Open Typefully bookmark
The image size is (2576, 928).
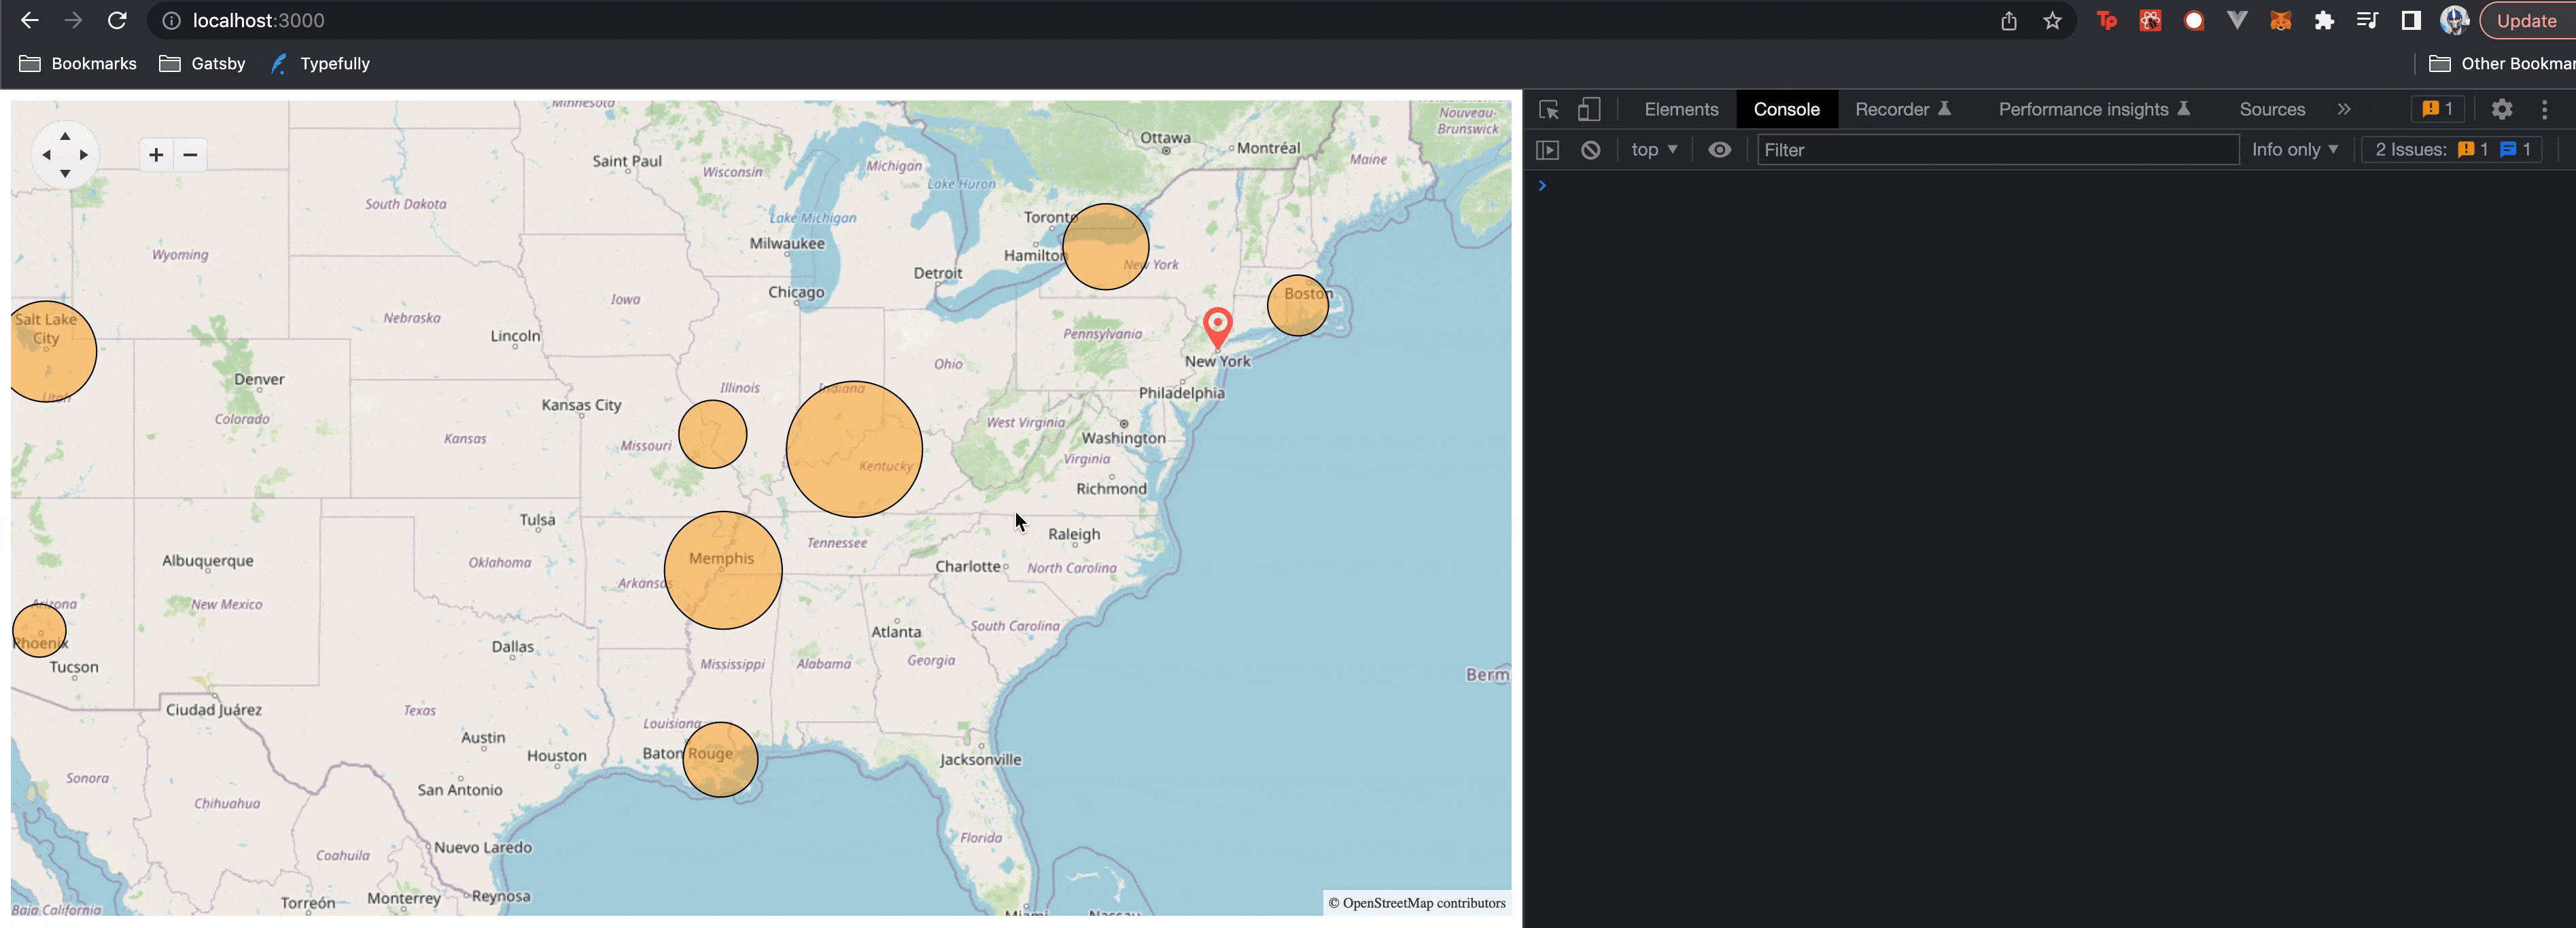click(320, 63)
